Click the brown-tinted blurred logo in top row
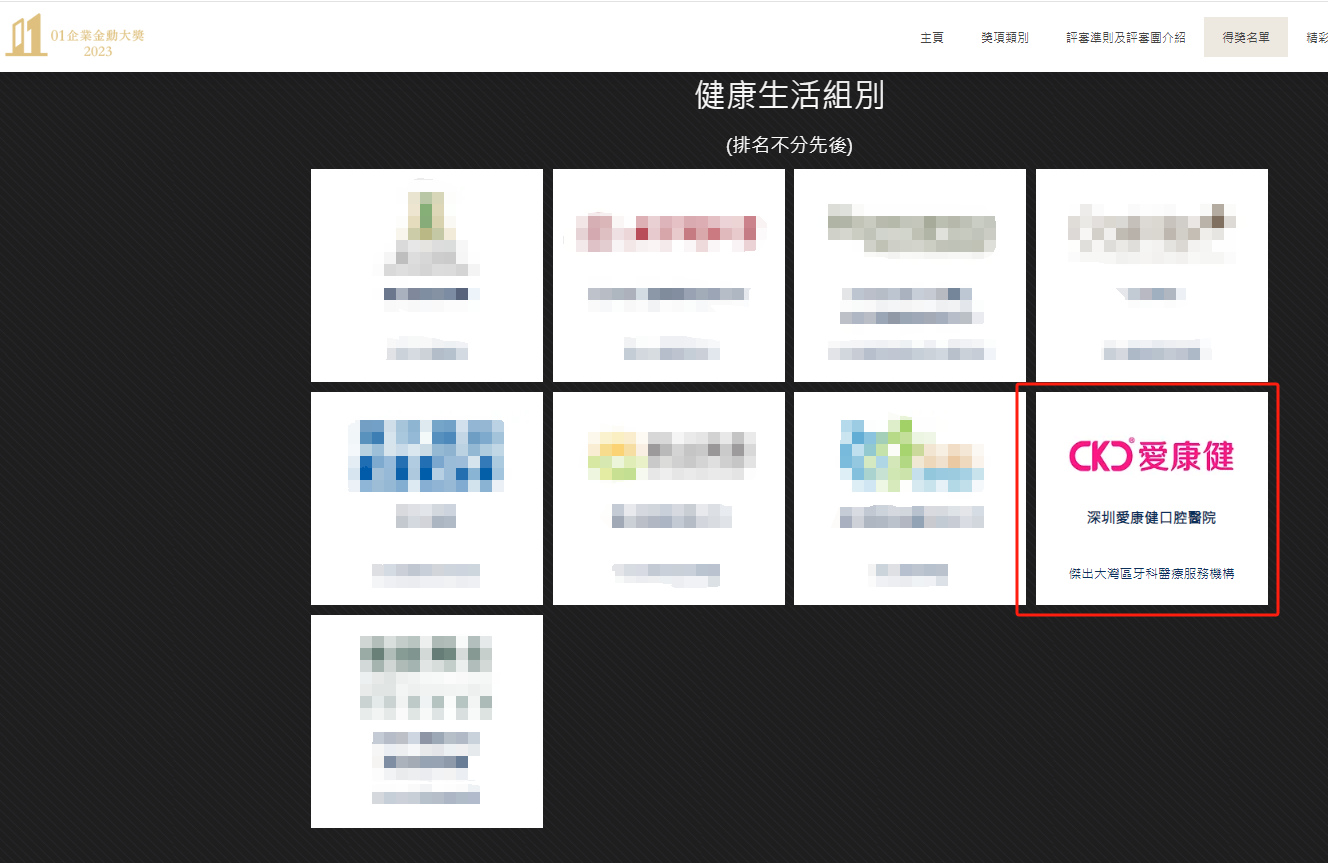Viewport: 1328px width, 863px height. 1151,230
